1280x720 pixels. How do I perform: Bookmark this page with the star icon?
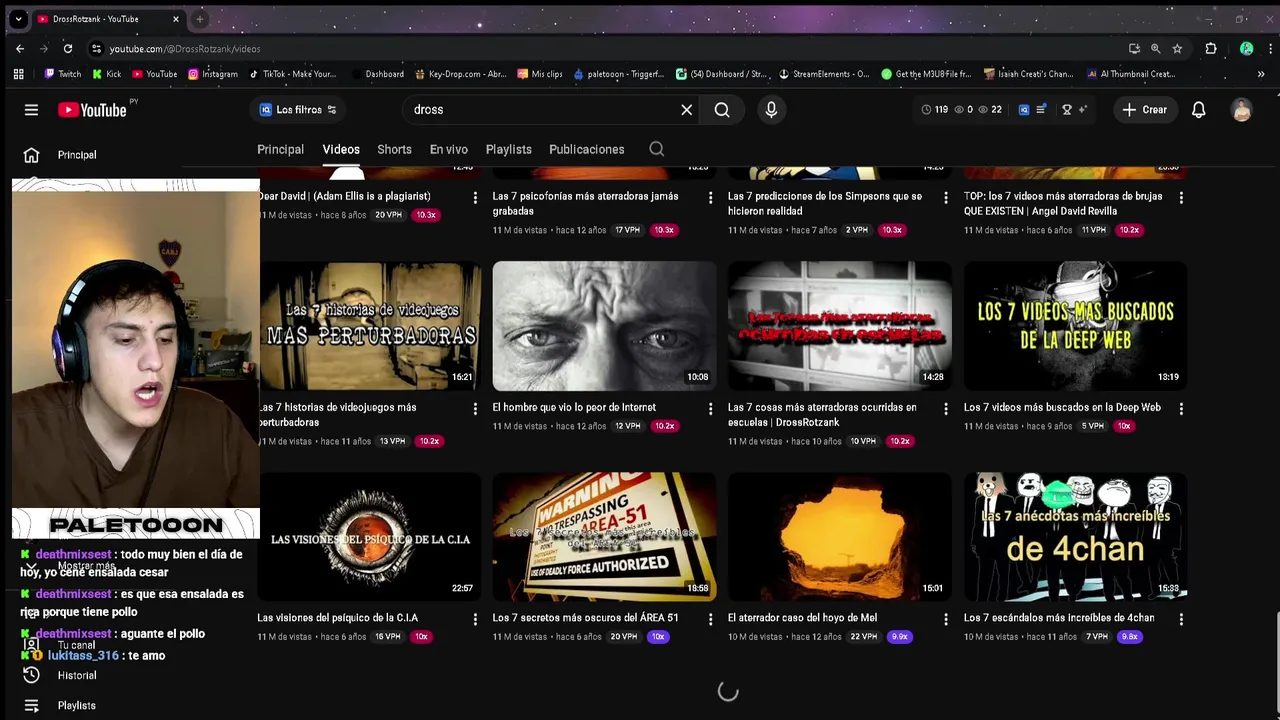(1177, 48)
